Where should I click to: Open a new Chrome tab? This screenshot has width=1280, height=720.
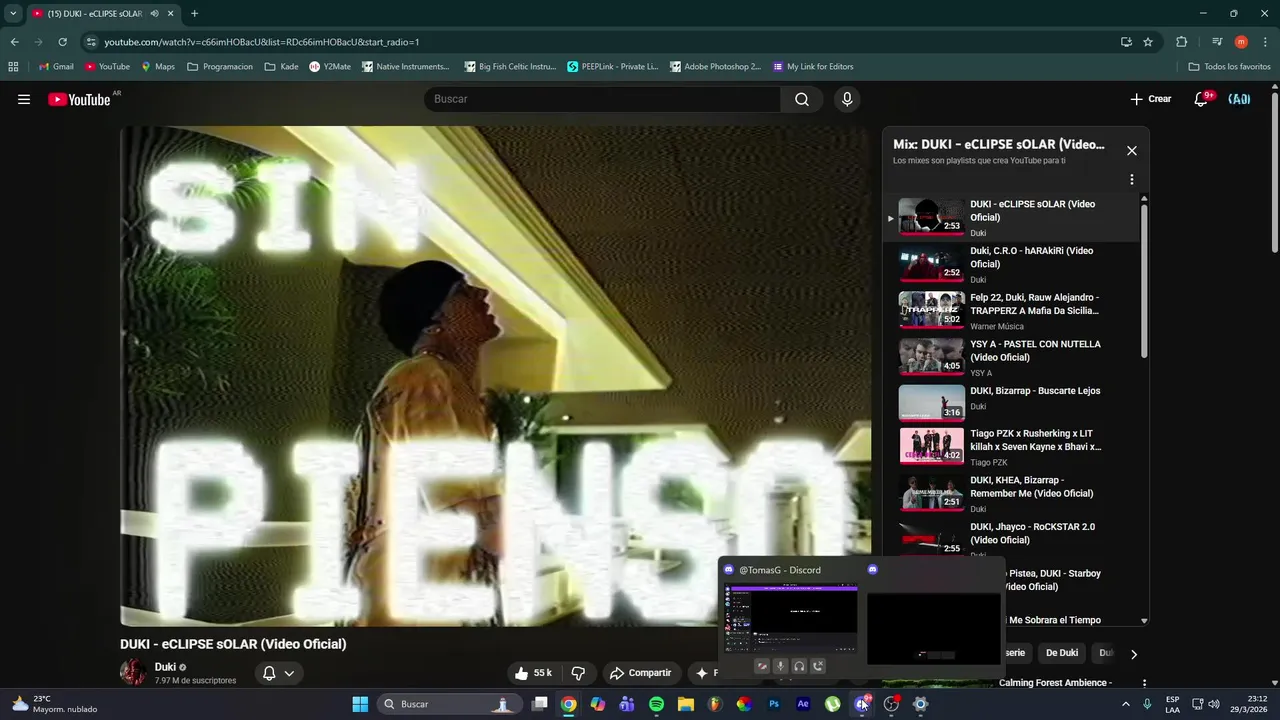(x=194, y=14)
